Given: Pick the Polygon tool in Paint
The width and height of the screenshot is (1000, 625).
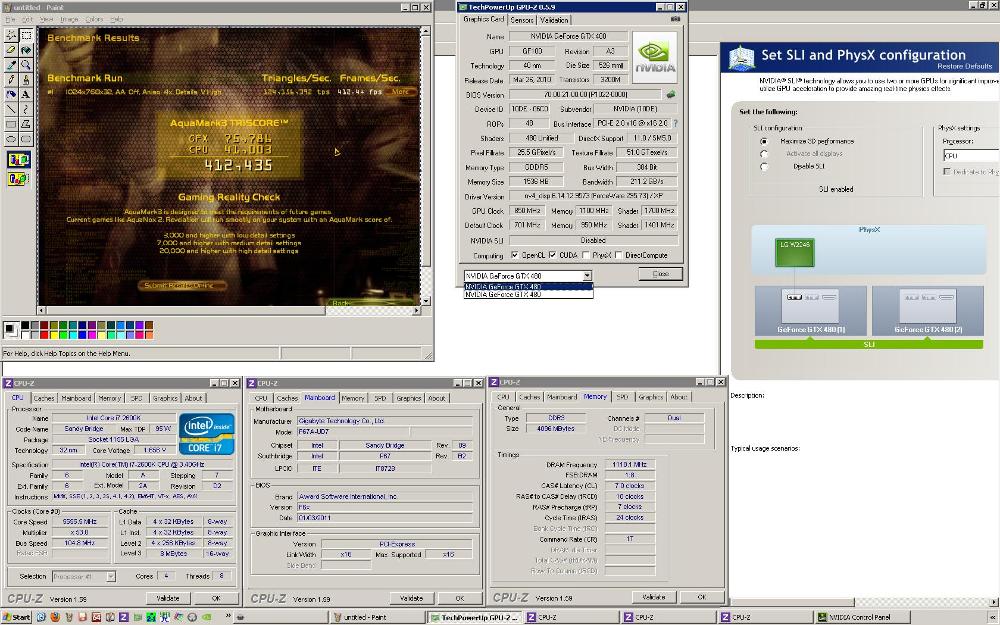Looking at the screenshot, I should [x=26, y=123].
